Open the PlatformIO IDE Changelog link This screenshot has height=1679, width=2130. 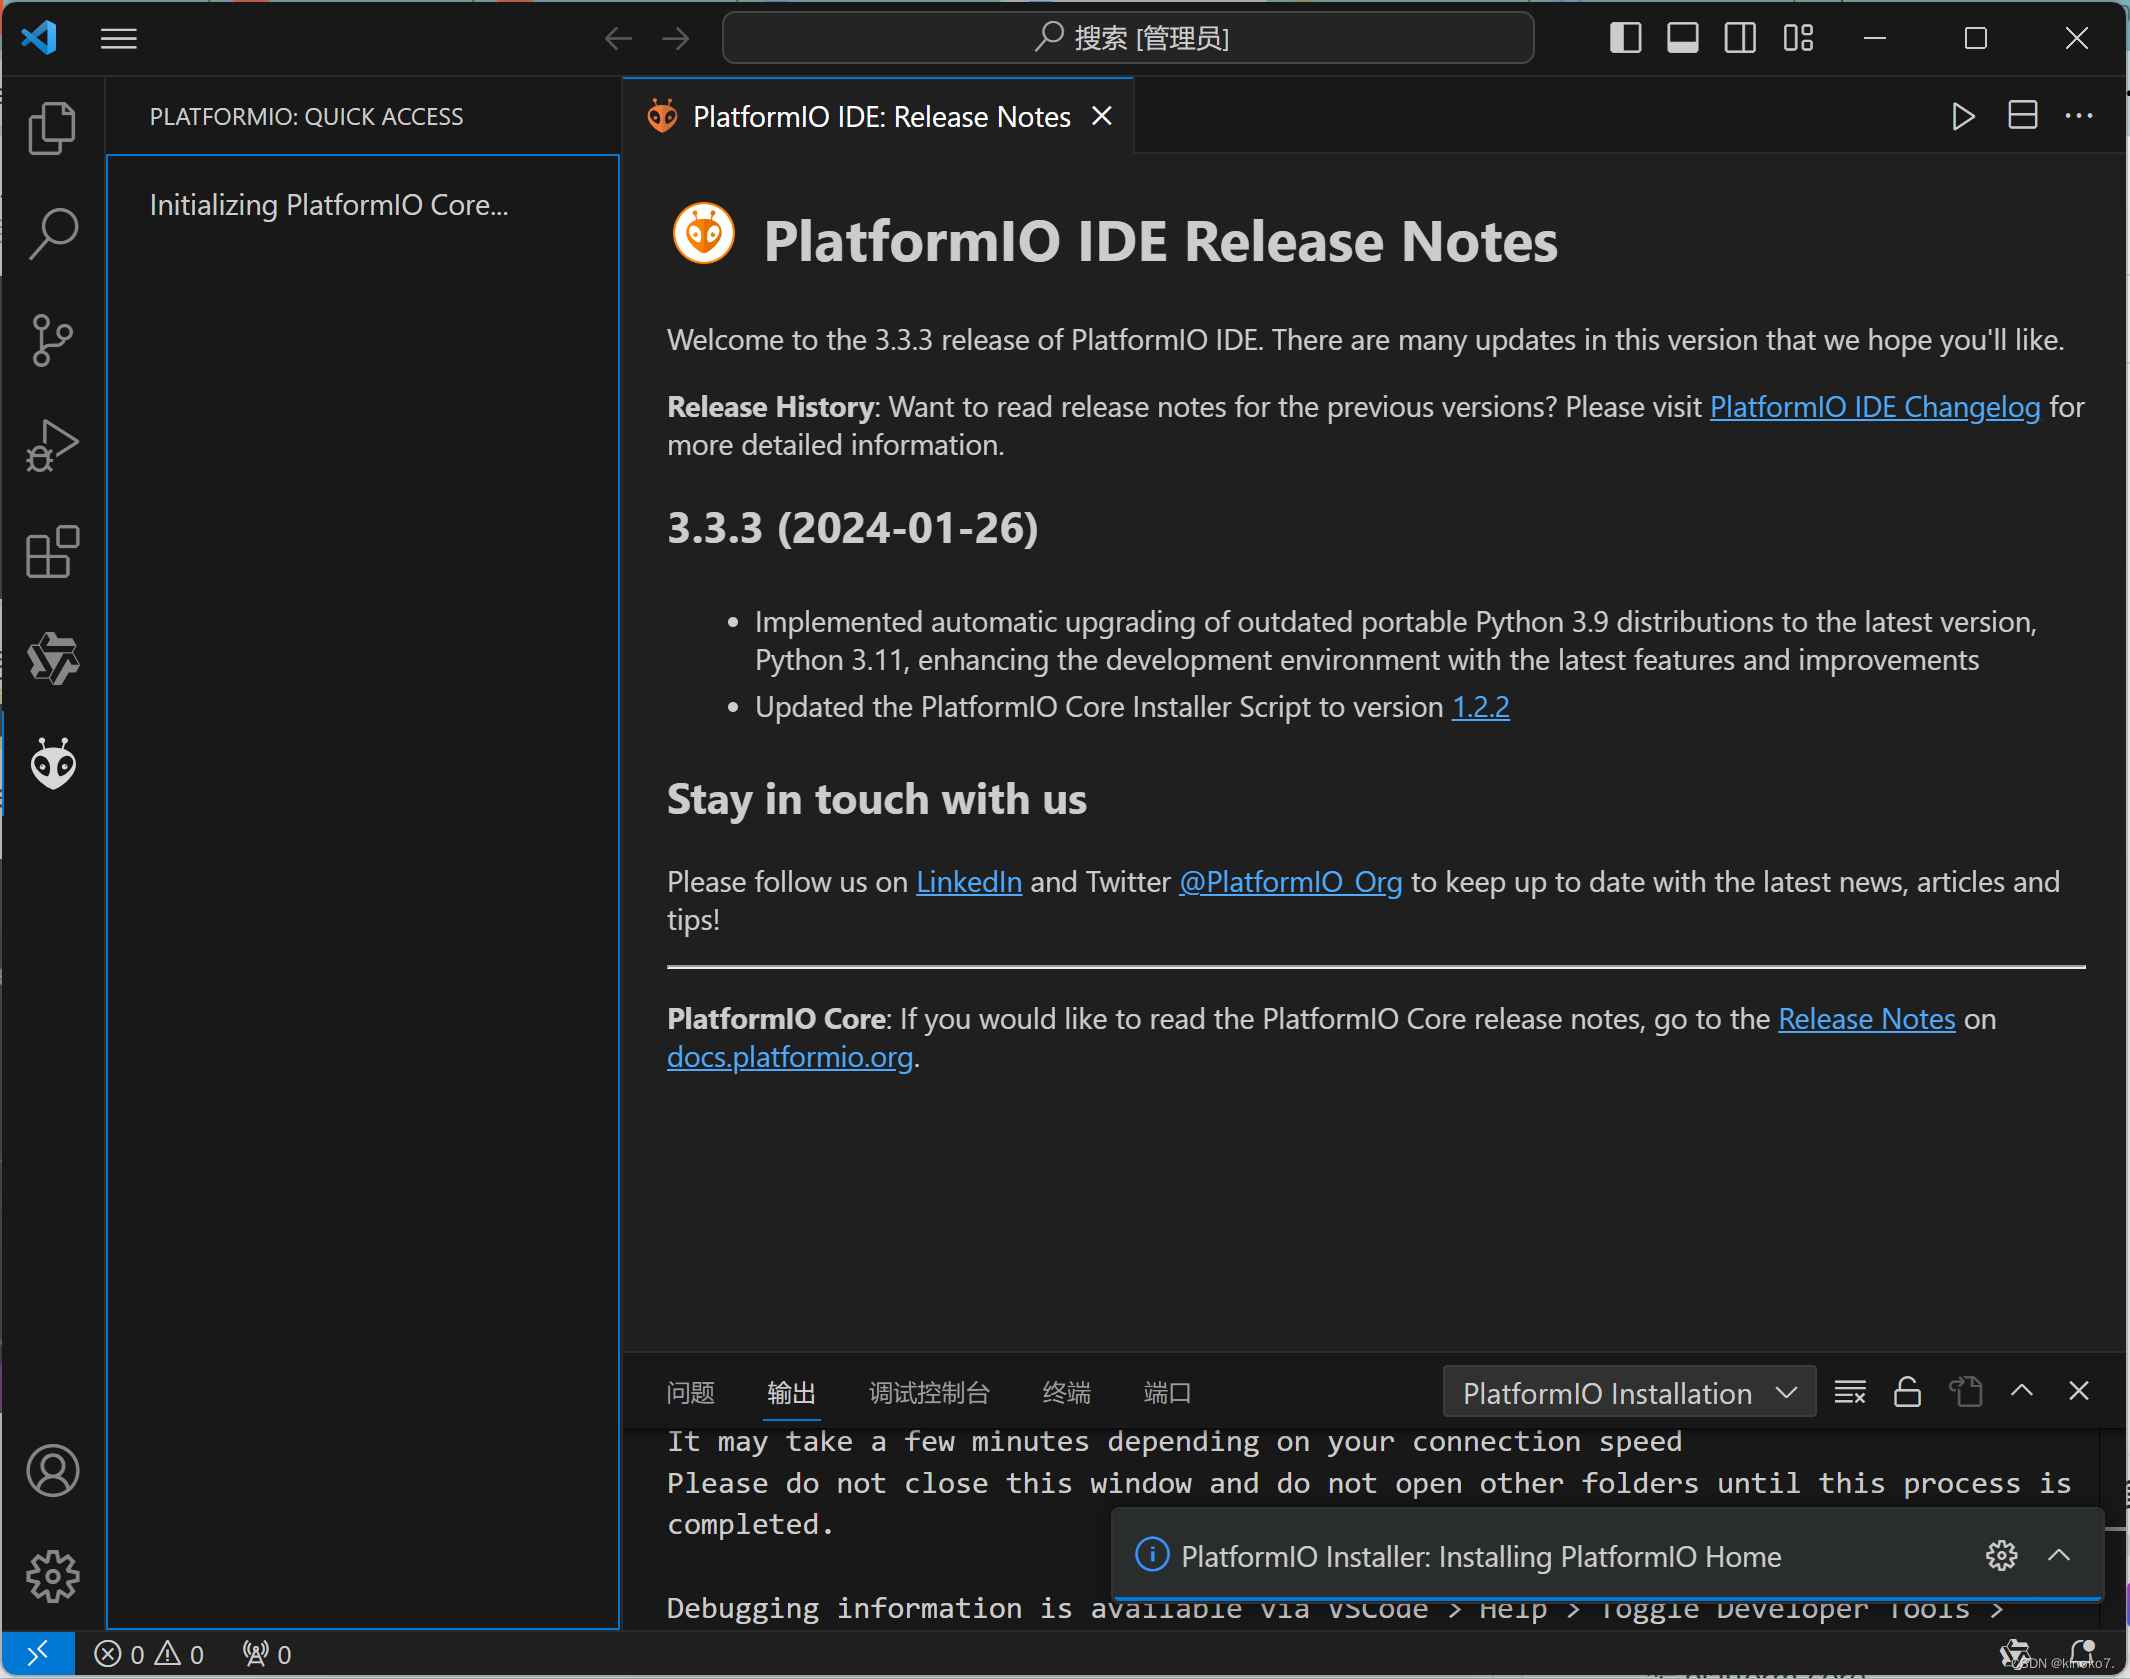point(1875,407)
